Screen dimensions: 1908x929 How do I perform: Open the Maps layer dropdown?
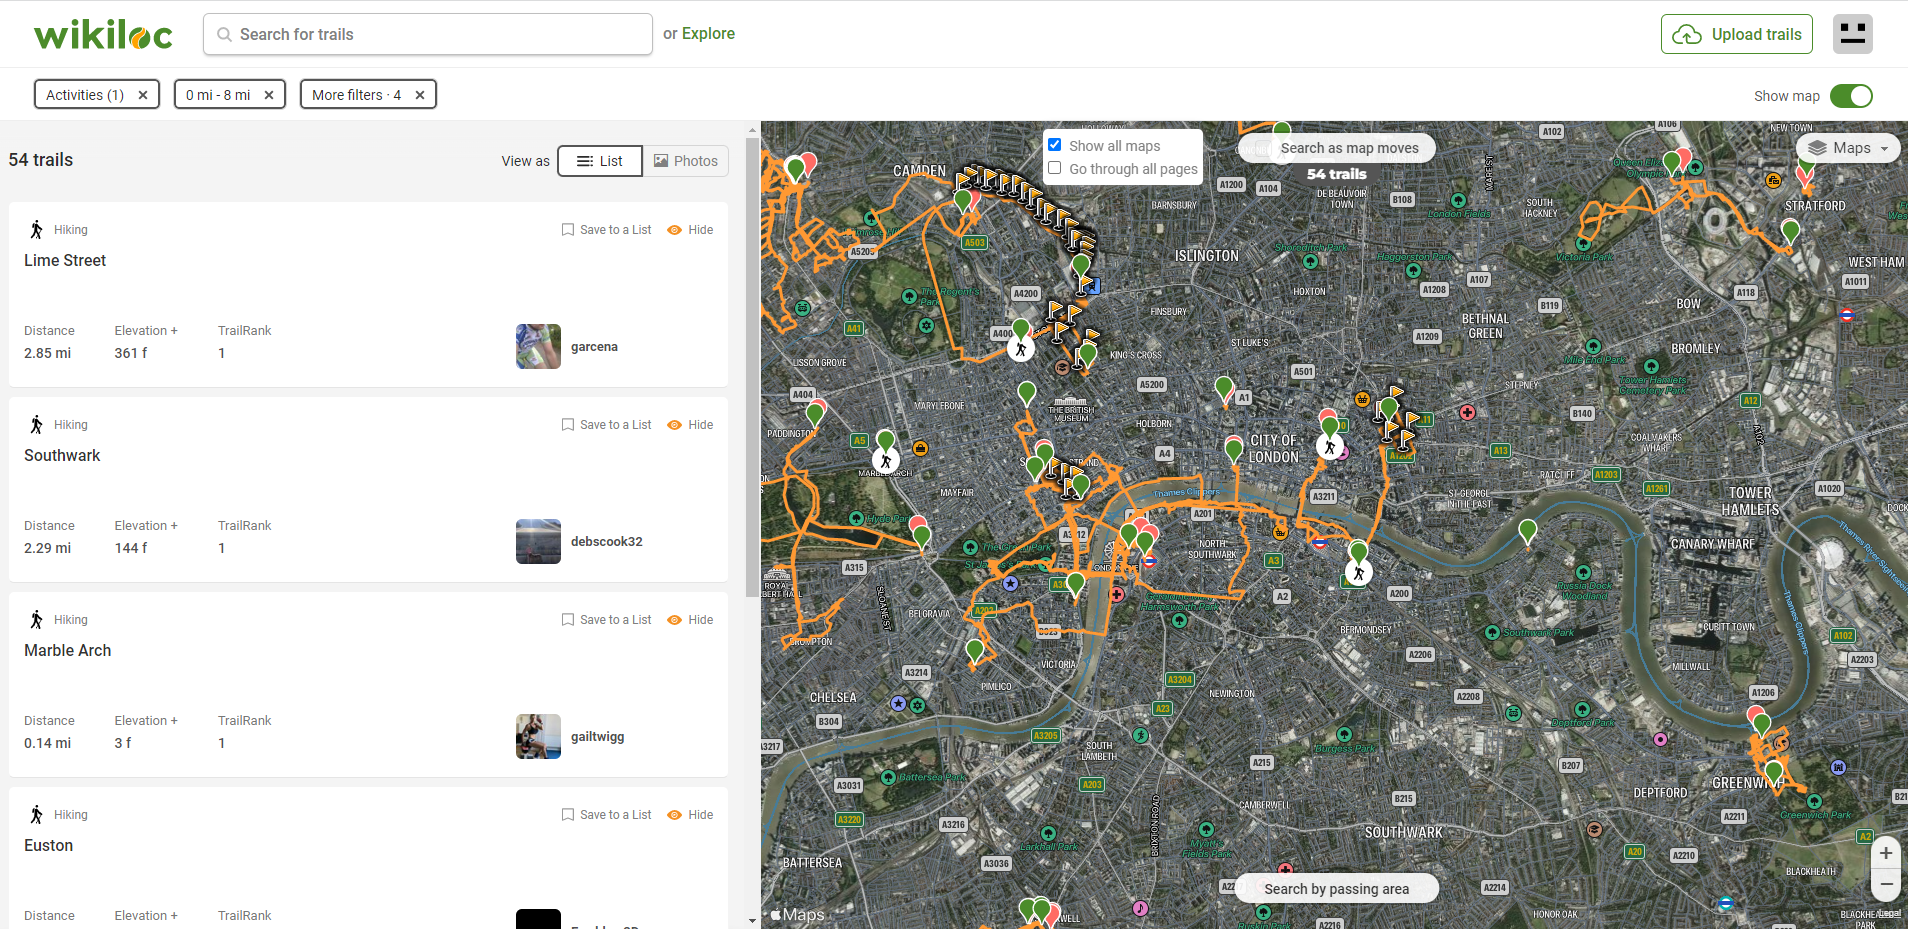1849,148
